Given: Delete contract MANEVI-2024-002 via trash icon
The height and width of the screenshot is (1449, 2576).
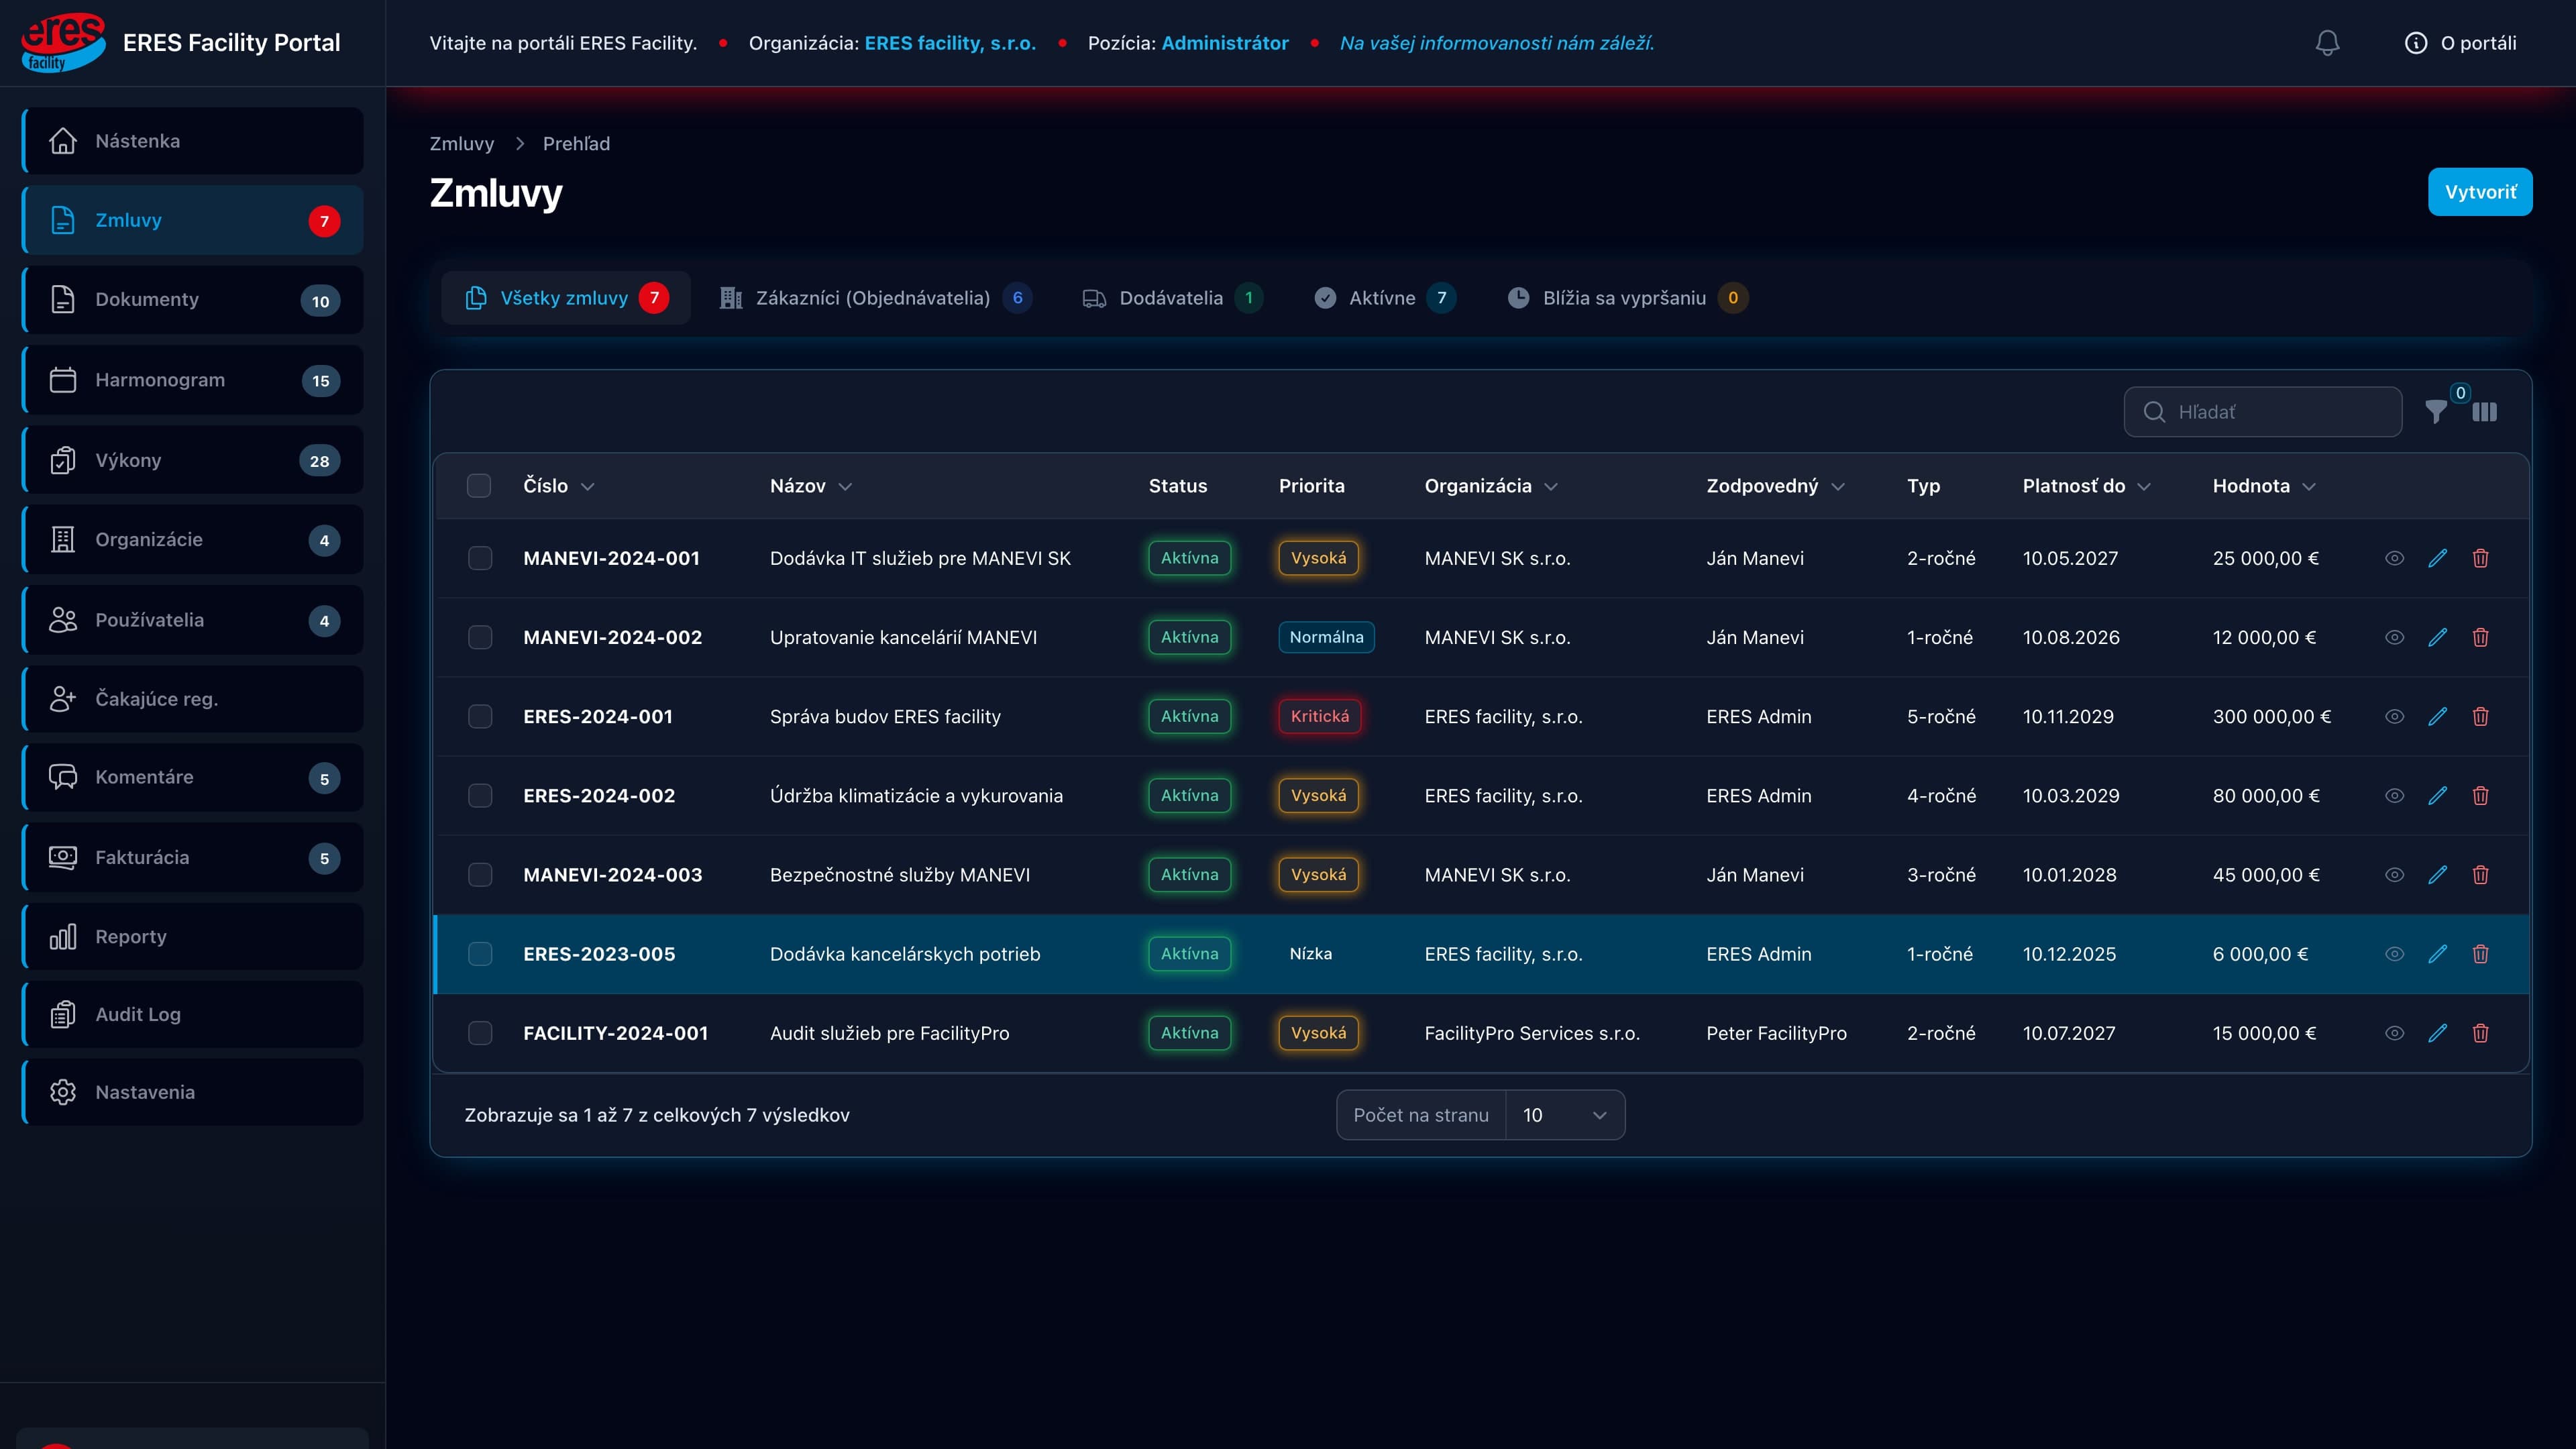Looking at the screenshot, I should click(2481, 637).
